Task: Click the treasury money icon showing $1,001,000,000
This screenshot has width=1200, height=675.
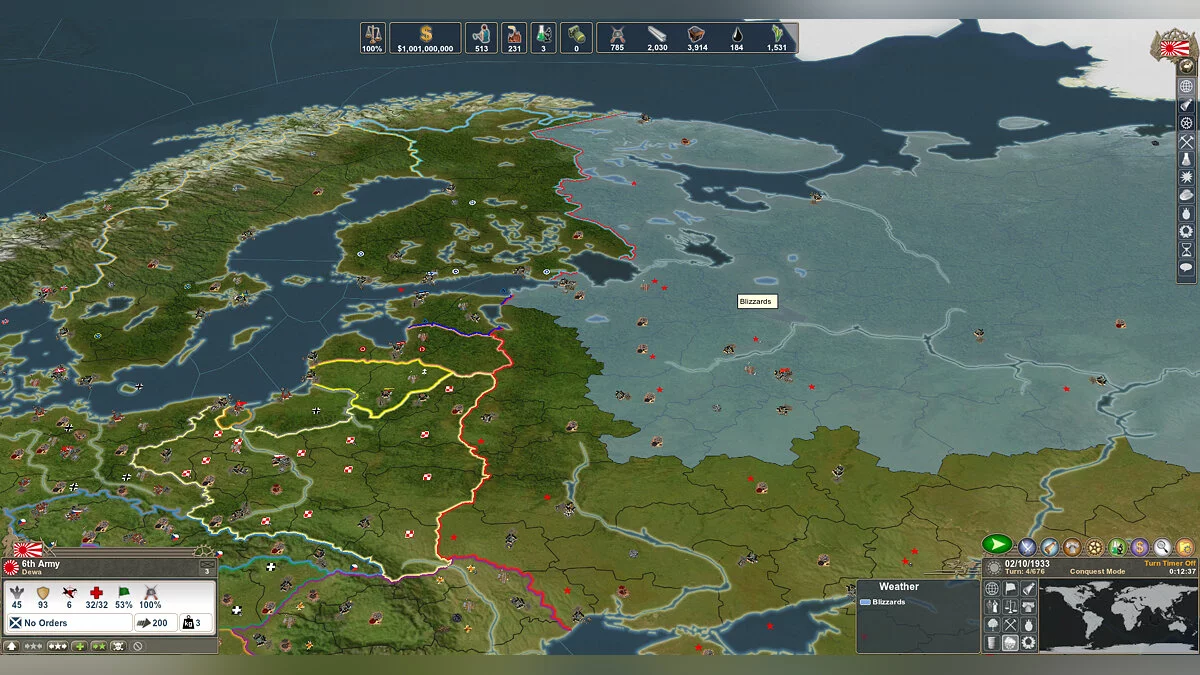Action: pyautogui.click(x=427, y=38)
